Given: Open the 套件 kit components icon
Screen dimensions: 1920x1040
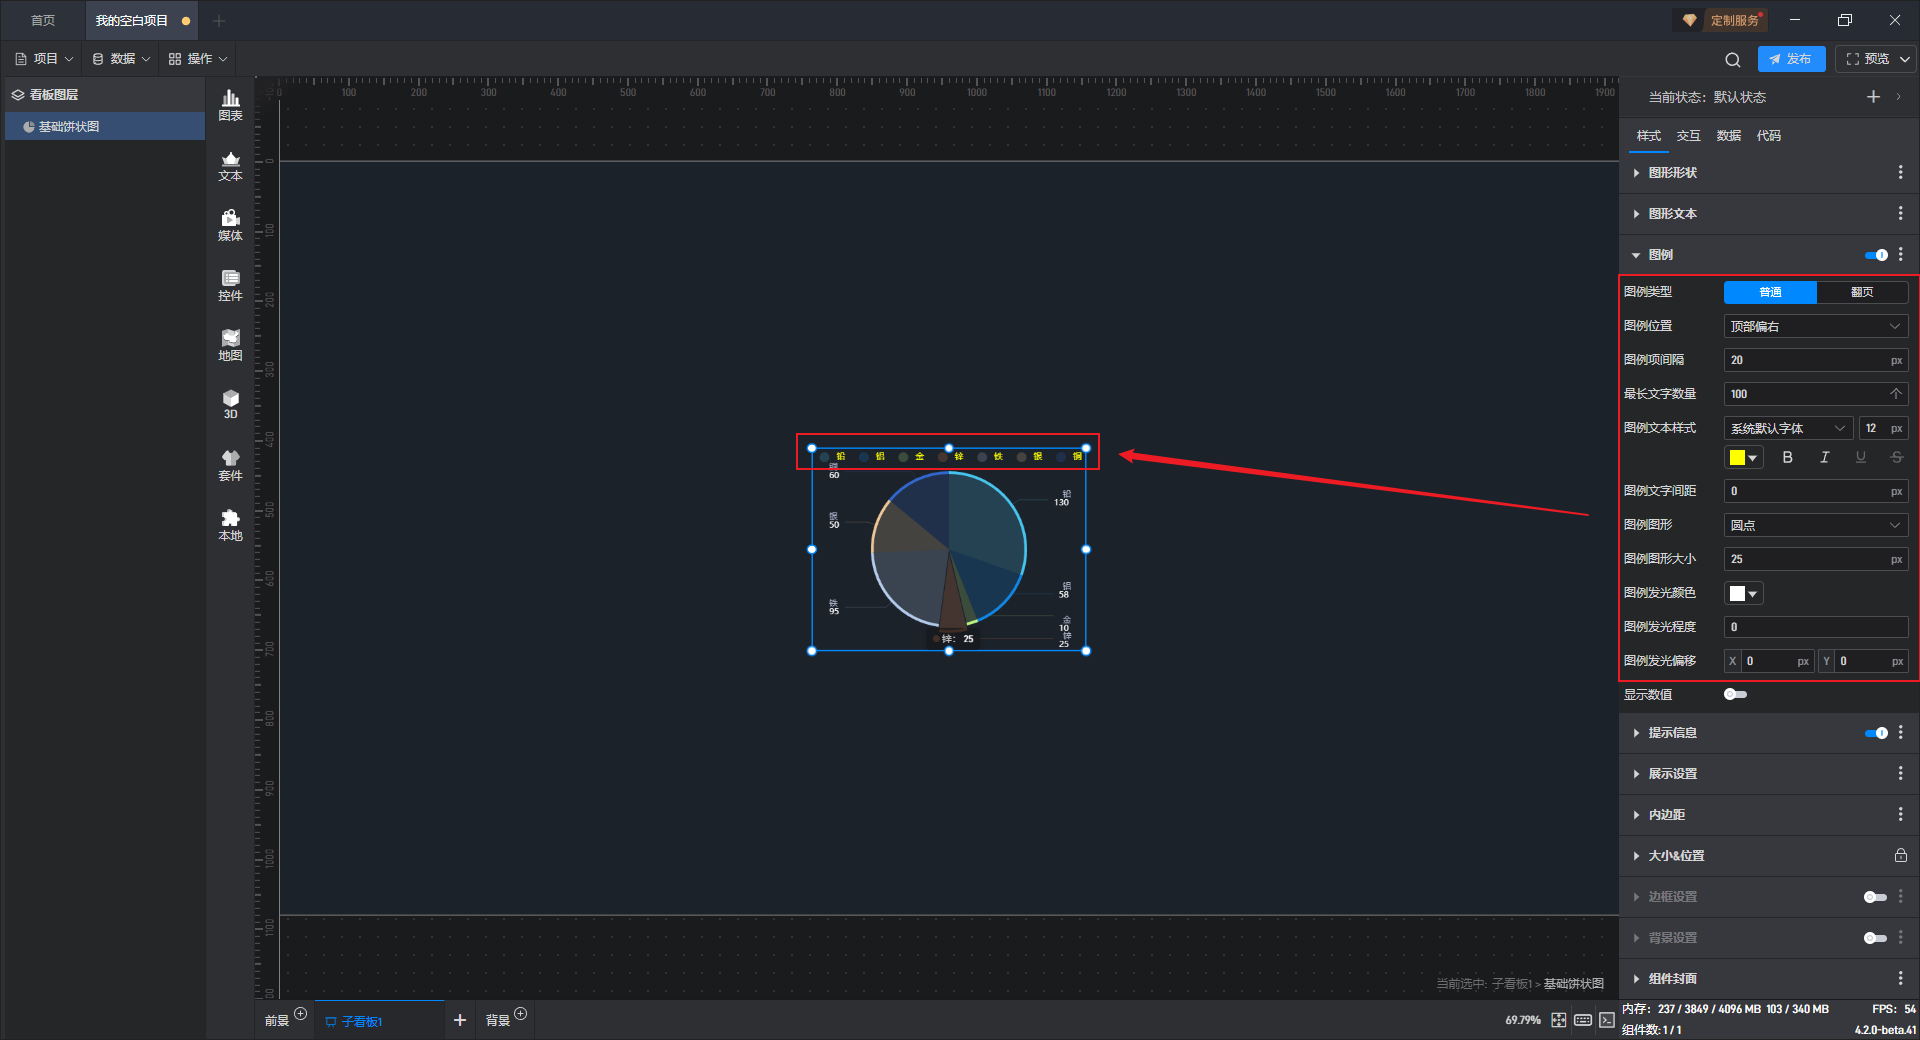Looking at the screenshot, I should tap(230, 466).
